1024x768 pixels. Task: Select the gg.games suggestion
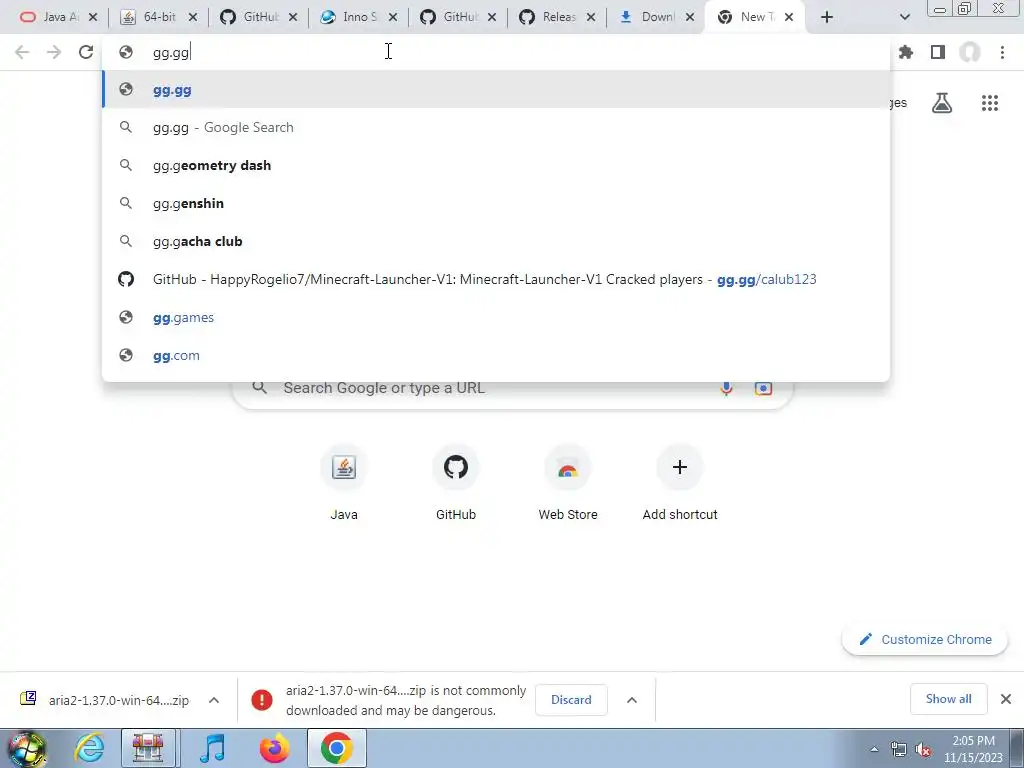click(x=496, y=317)
